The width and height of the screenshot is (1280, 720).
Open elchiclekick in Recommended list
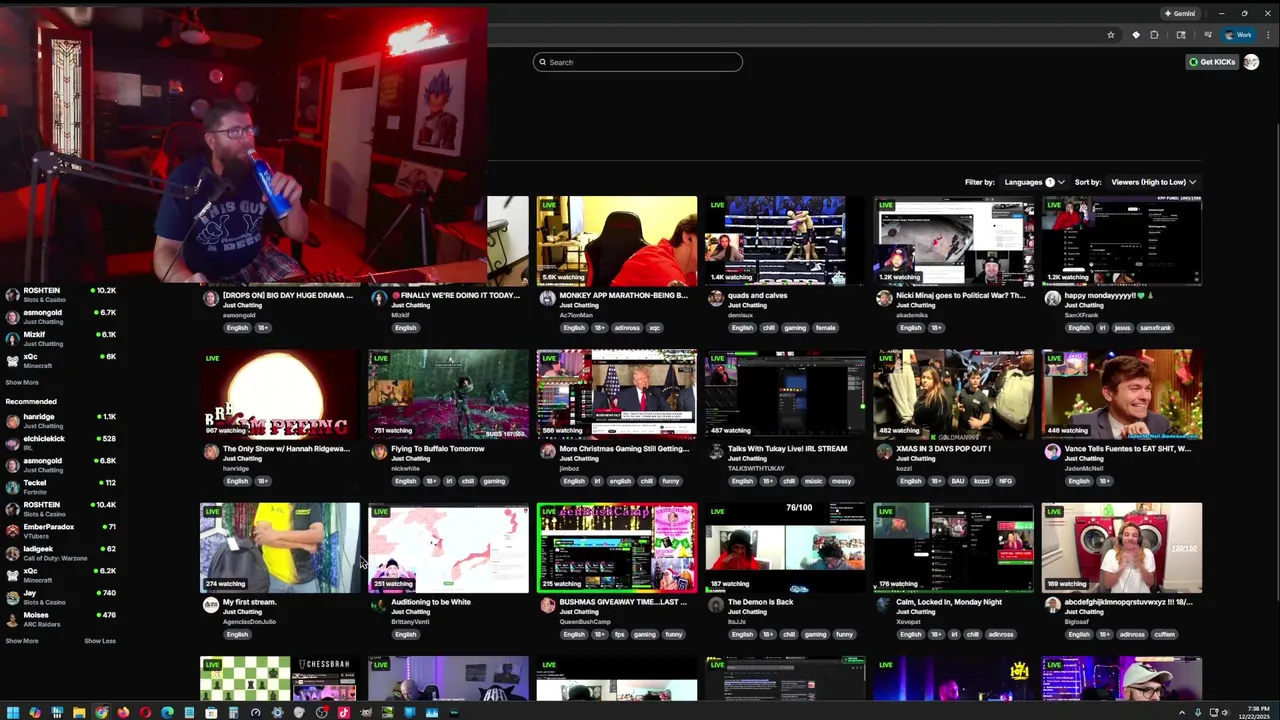click(60, 442)
